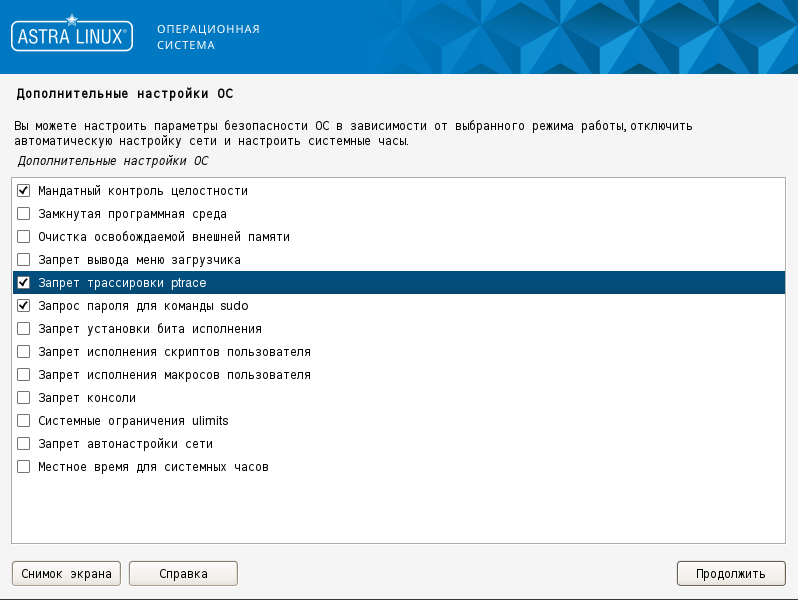
Task: Click the Продолжить button
Action: point(731,574)
